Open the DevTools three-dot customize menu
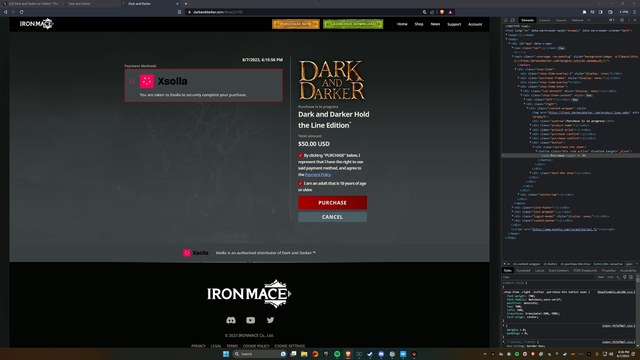This screenshot has height=360, width=640. coord(629,20)
